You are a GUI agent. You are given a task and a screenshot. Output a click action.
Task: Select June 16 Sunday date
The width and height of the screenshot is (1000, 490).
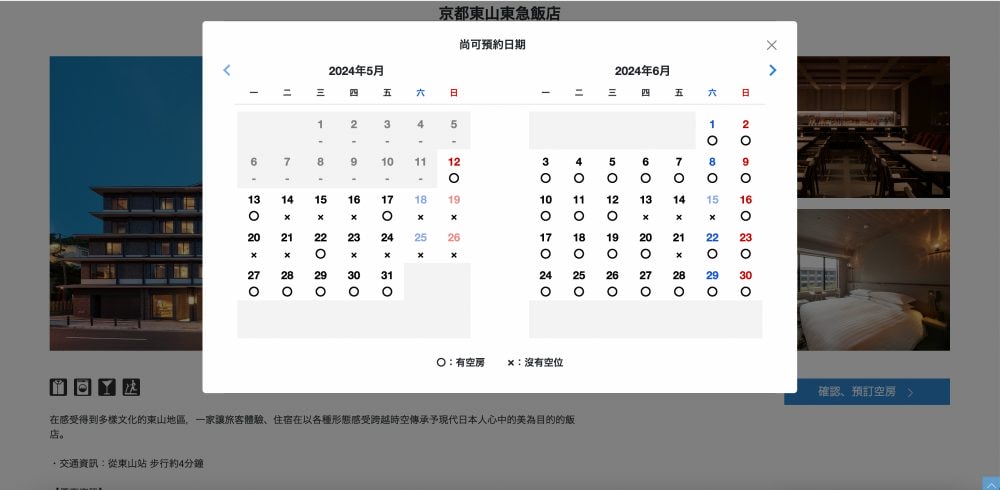(746, 207)
